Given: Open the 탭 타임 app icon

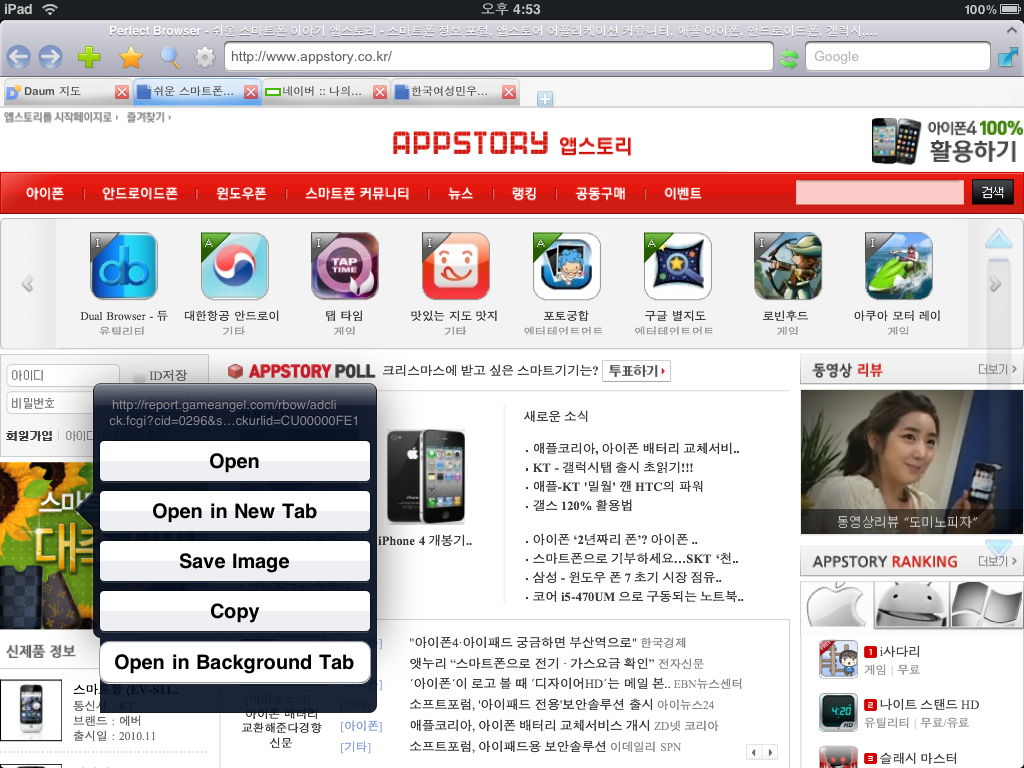Looking at the screenshot, I should point(345,266).
